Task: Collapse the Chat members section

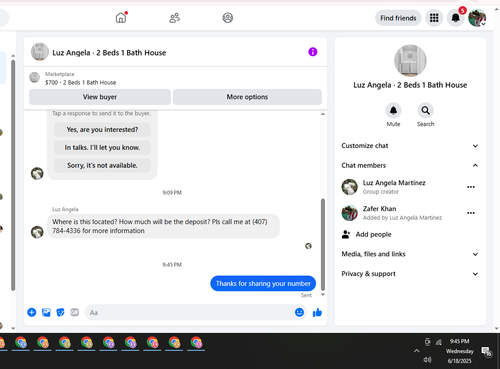Action: [410, 165]
